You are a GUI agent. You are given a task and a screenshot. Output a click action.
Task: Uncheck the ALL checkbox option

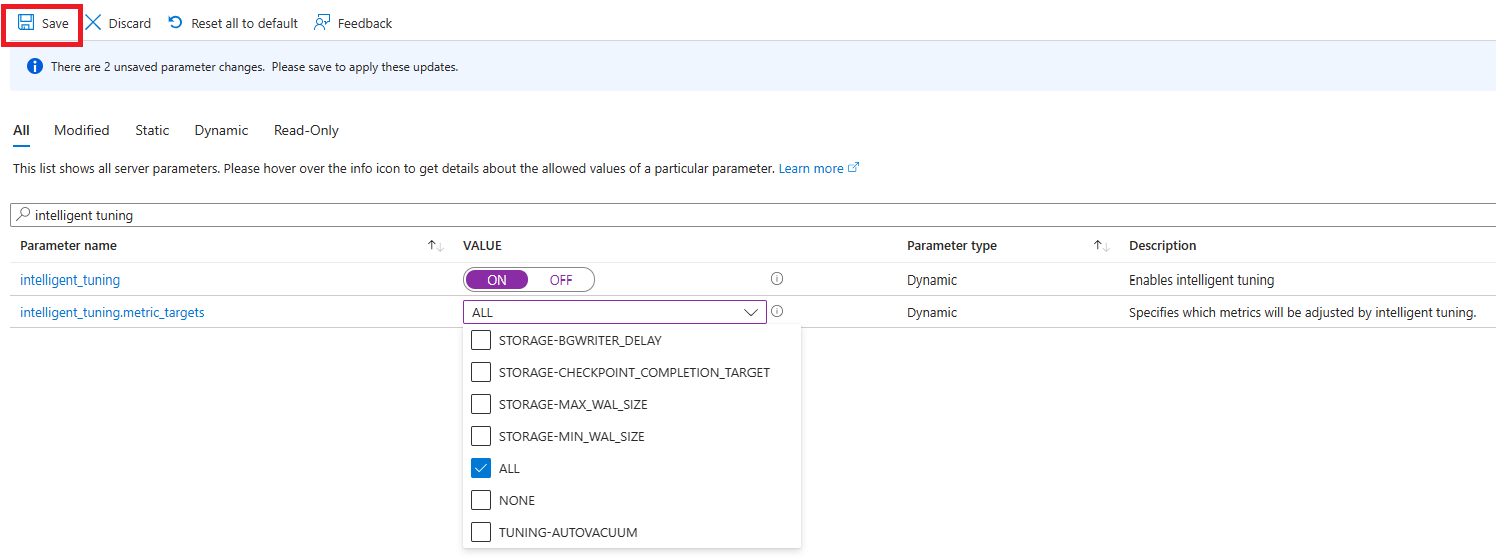pyautogui.click(x=481, y=469)
